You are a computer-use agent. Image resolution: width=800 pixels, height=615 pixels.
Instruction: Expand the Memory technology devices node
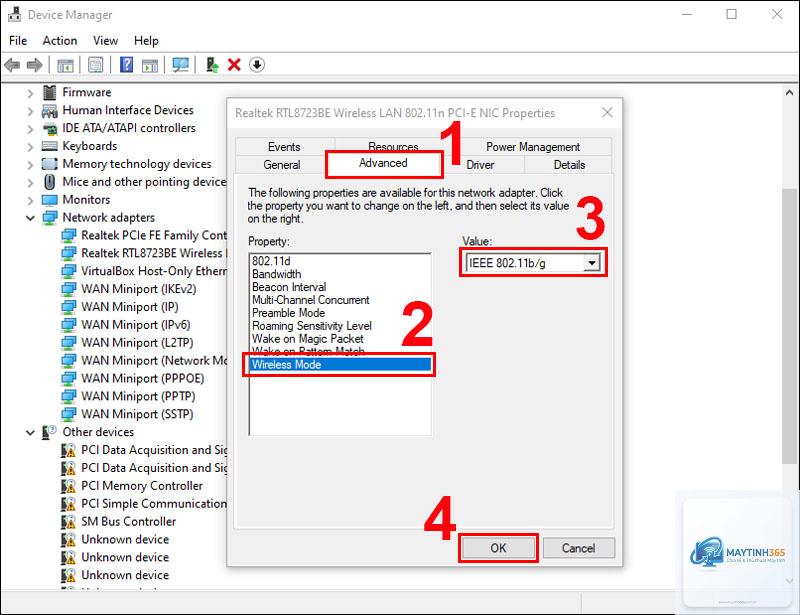[30, 165]
